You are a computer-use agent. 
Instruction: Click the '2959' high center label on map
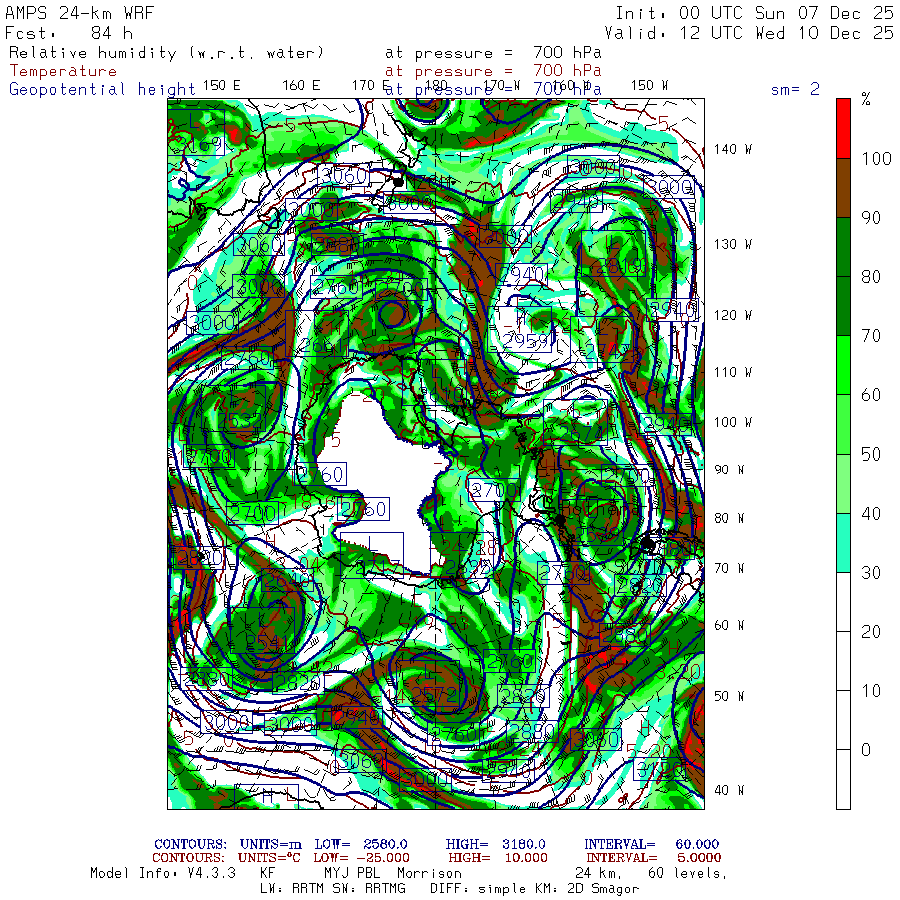pos(526,341)
